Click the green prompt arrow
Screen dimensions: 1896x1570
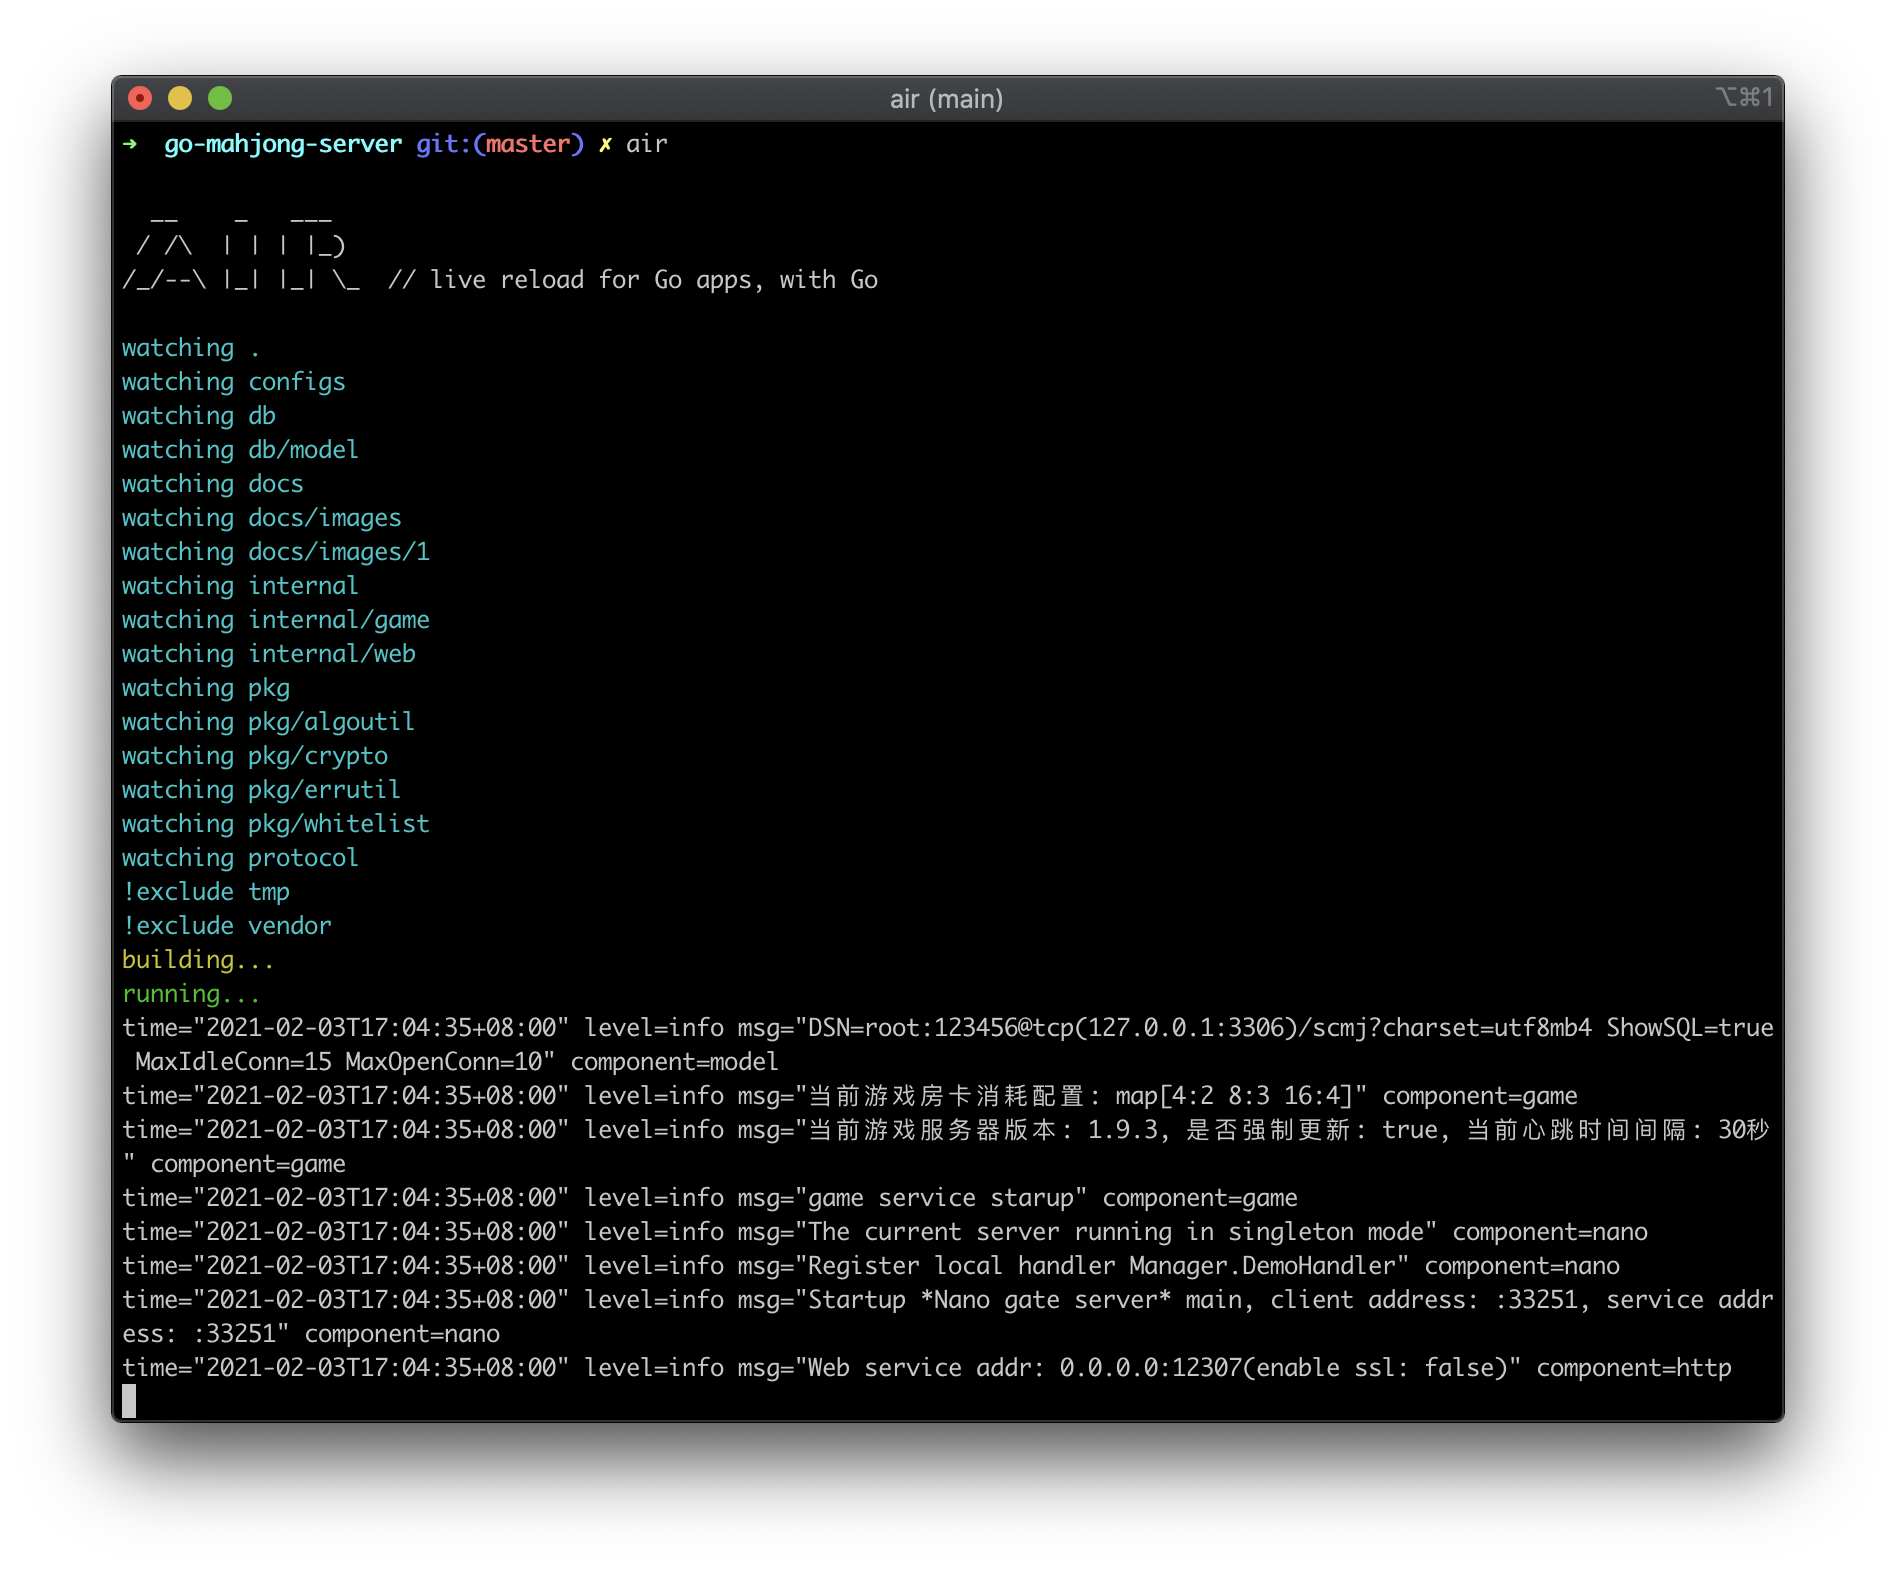130,144
